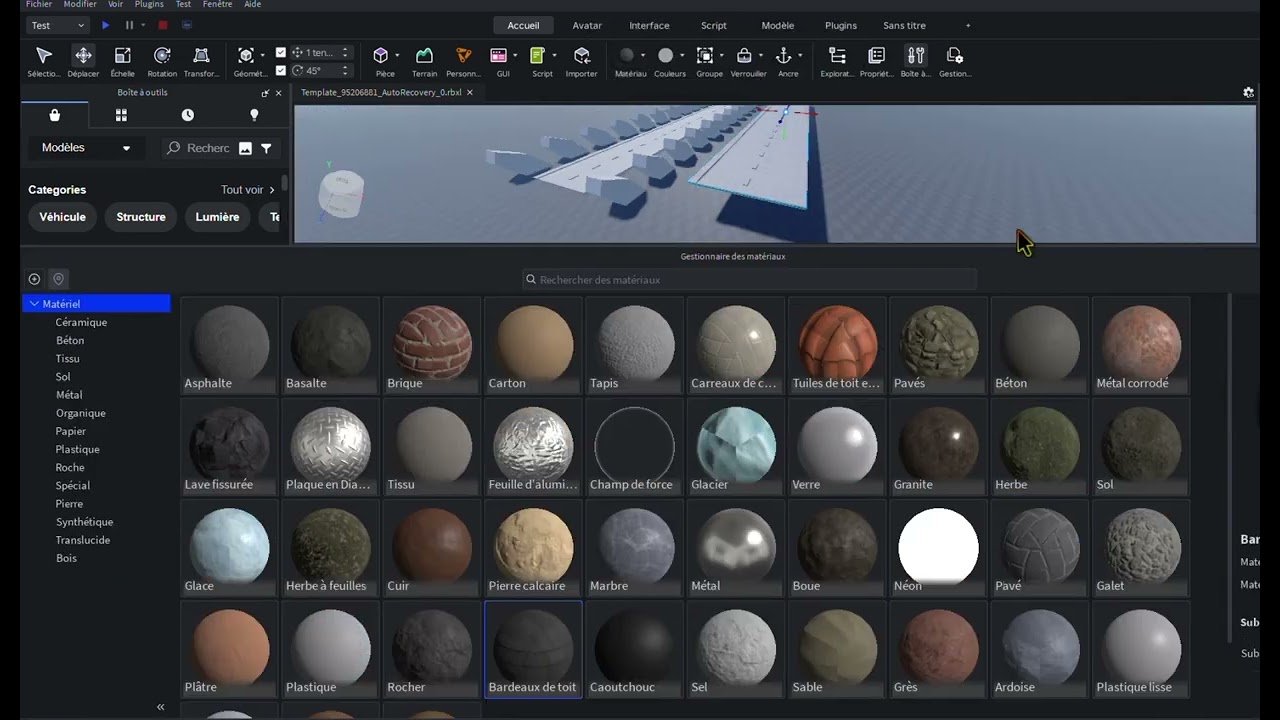Click the Verrouiller lock icon

744,56
